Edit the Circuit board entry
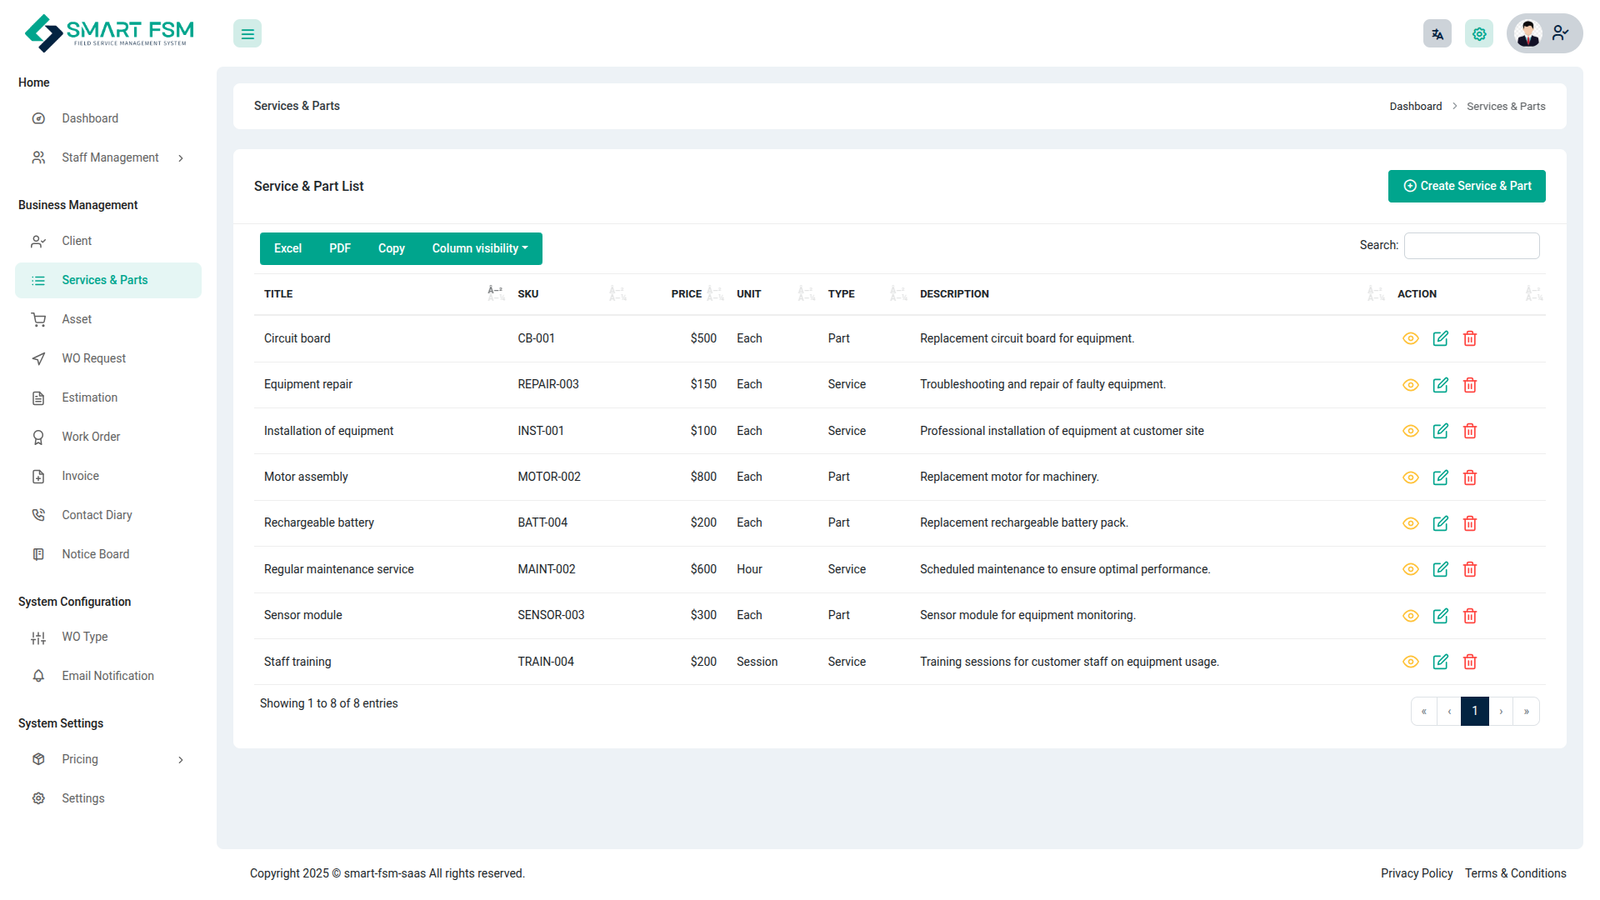The width and height of the screenshot is (1600, 900). pyautogui.click(x=1440, y=339)
